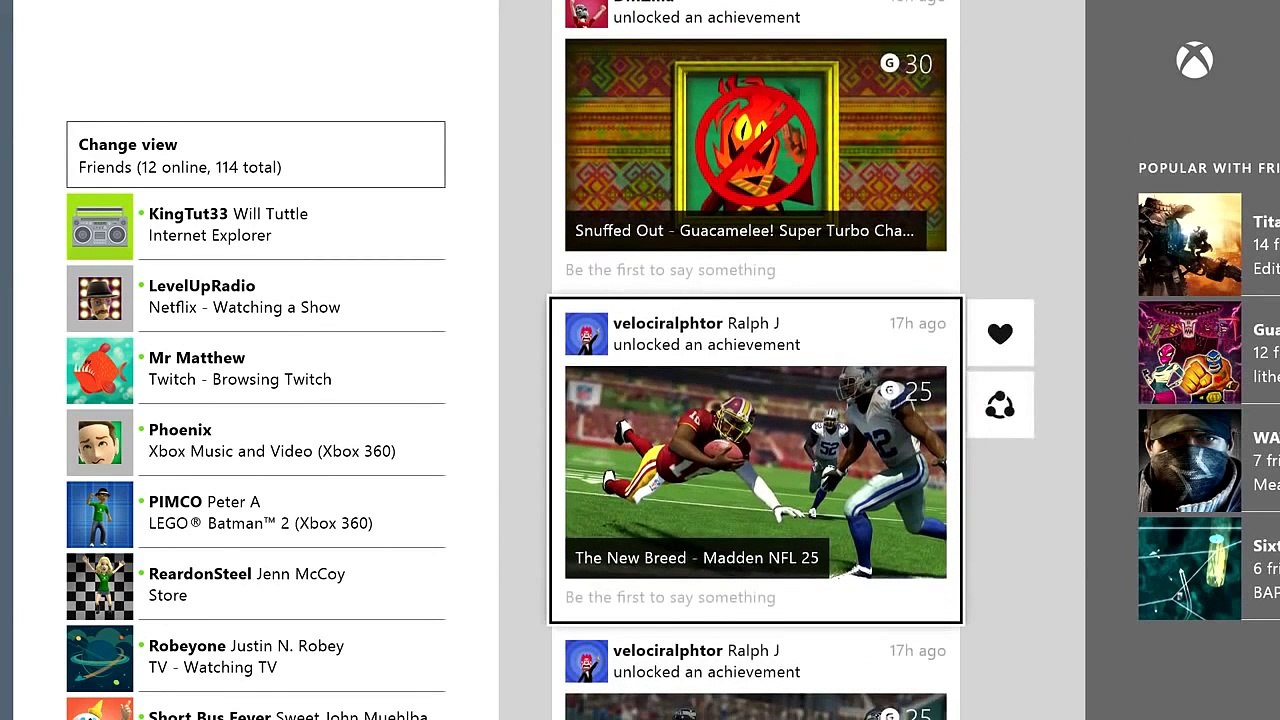
Task: Select friend name LevelUpRadio
Action: [202, 286]
